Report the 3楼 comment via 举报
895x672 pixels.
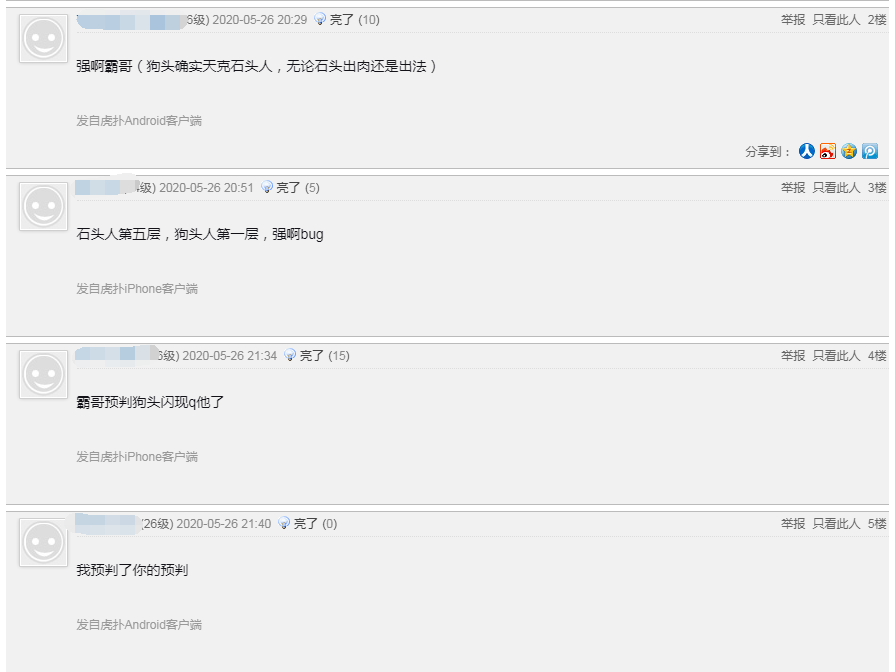(793, 188)
